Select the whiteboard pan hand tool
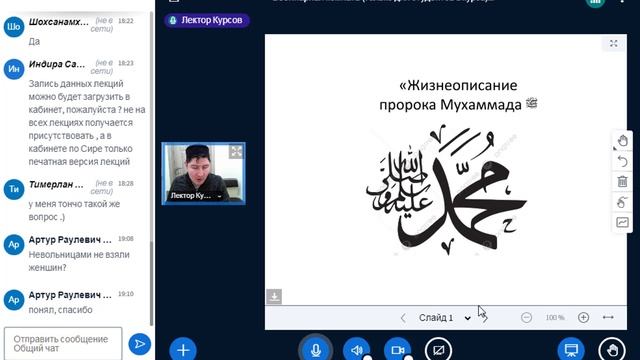 click(x=622, y=141)
